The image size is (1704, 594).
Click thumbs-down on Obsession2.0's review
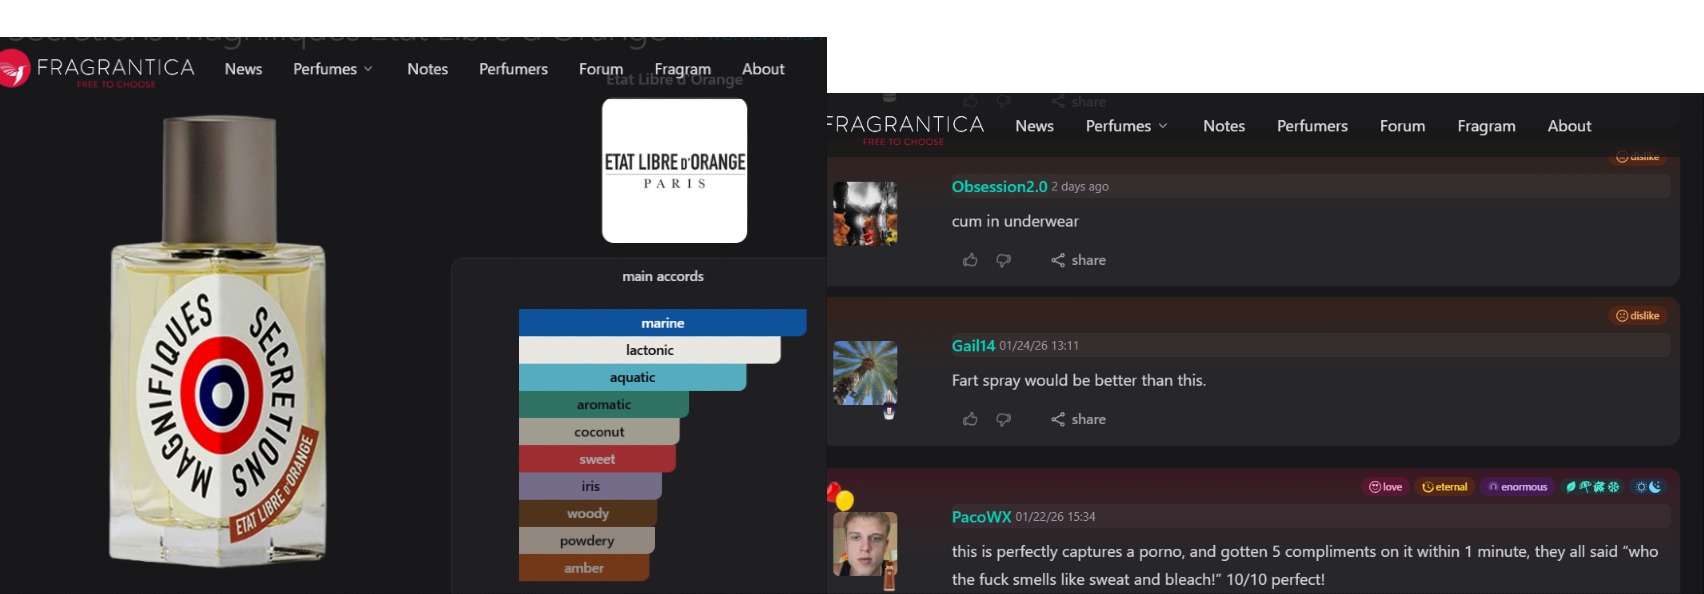[x=1003, y=260]
